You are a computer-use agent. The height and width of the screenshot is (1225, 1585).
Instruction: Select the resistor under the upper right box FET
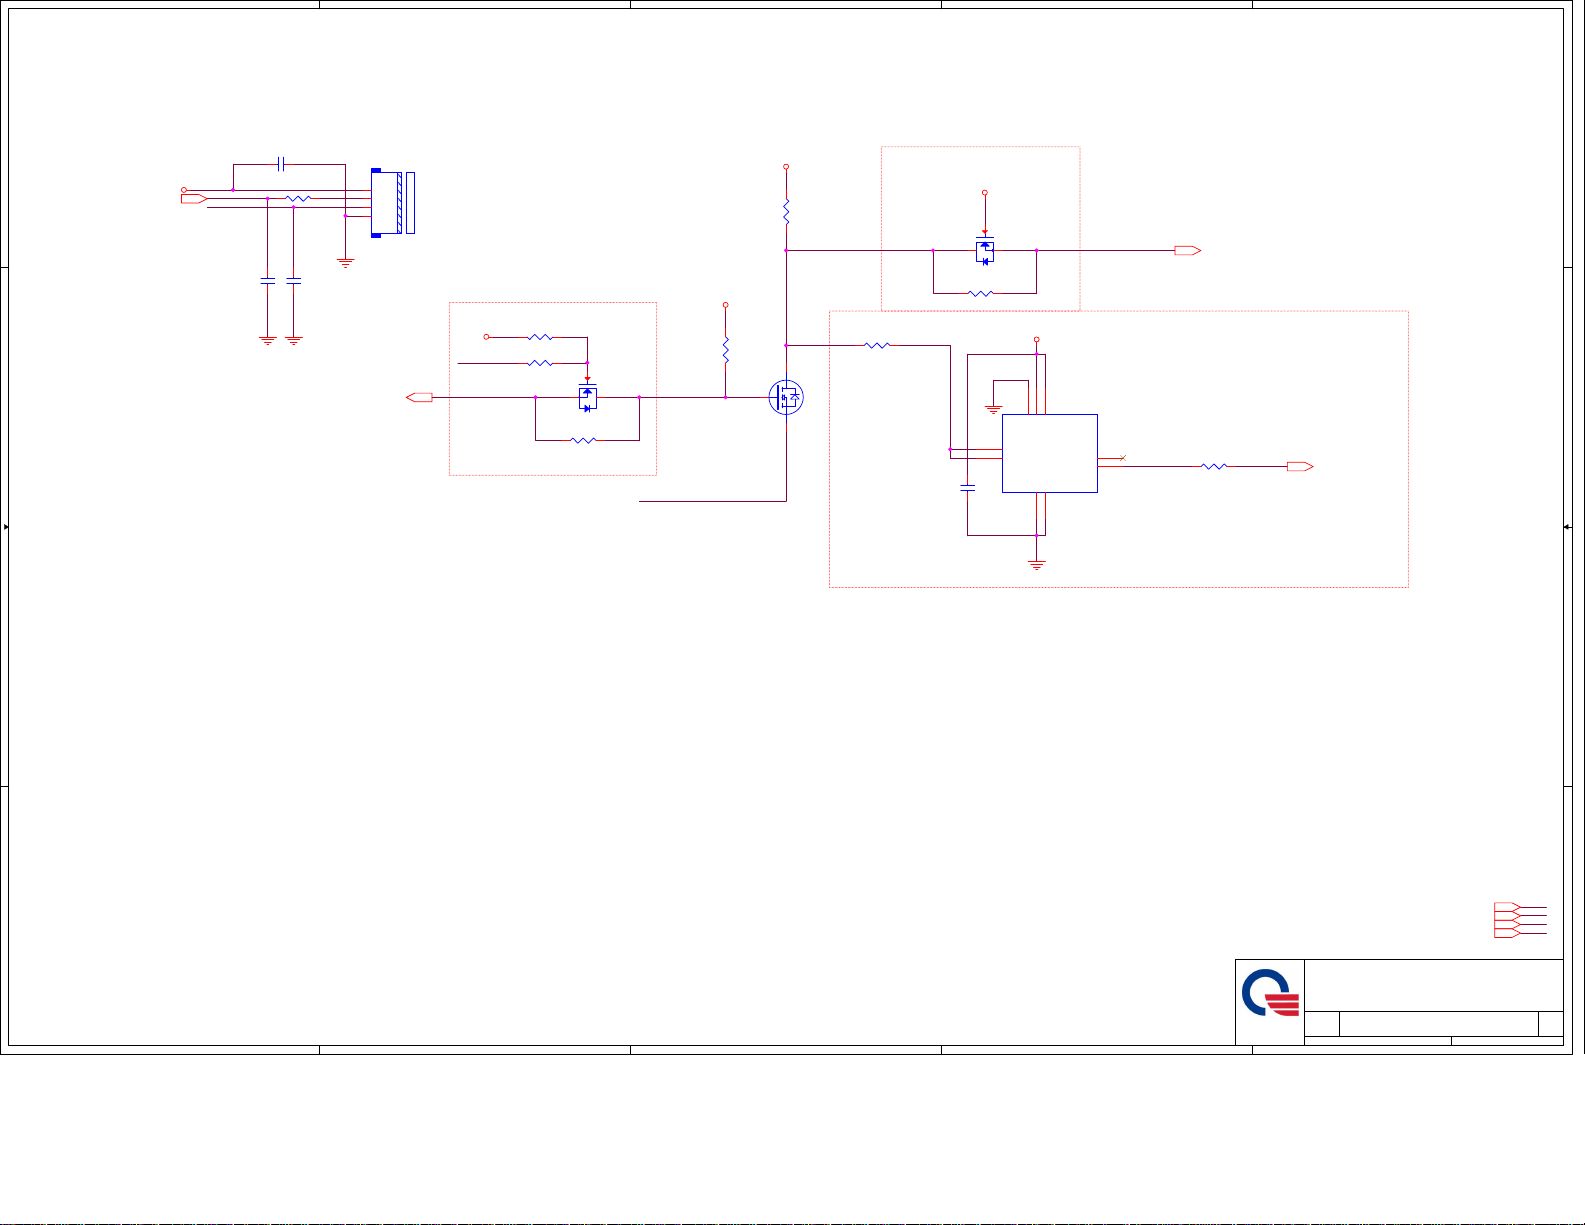tap(982, 294)
